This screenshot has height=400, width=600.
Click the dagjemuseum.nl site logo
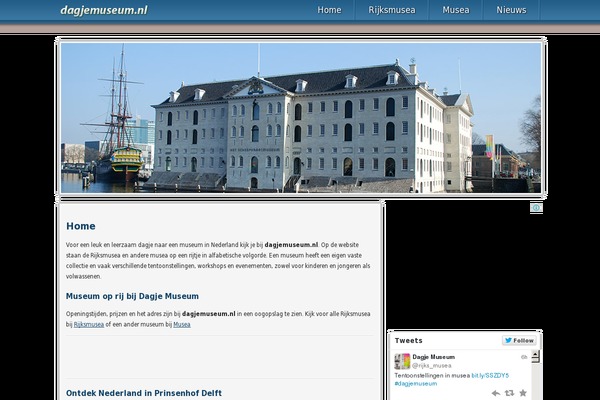coord(103,10)
